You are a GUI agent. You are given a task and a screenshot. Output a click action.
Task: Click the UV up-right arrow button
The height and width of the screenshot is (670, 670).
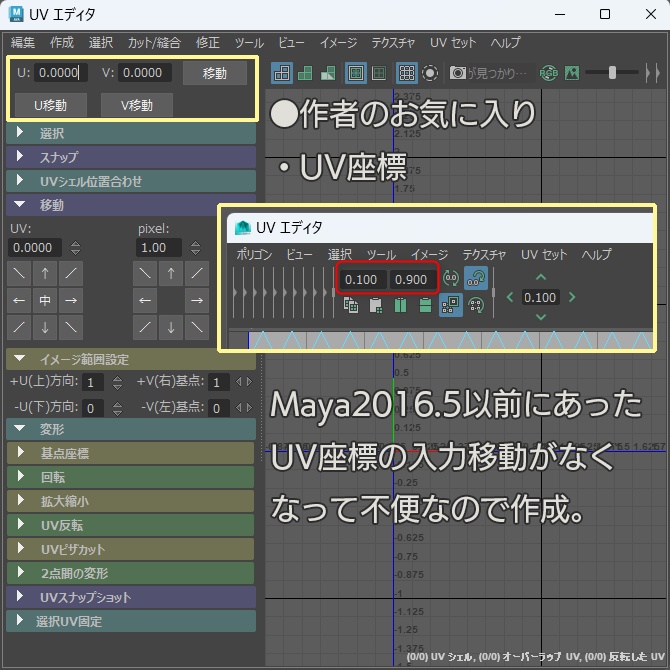71,273
